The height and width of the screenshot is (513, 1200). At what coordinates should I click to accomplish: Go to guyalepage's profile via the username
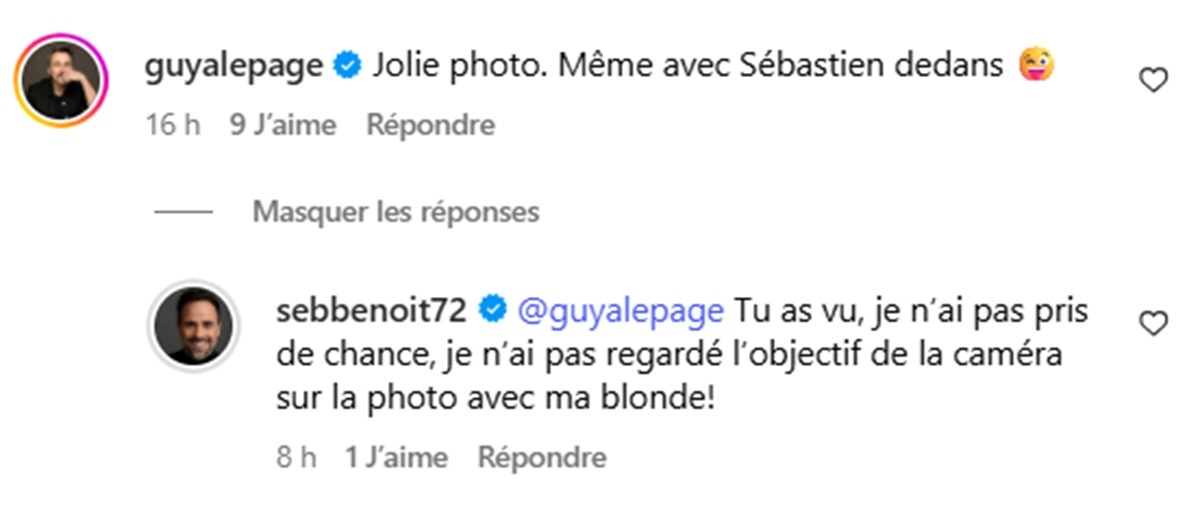233,67
